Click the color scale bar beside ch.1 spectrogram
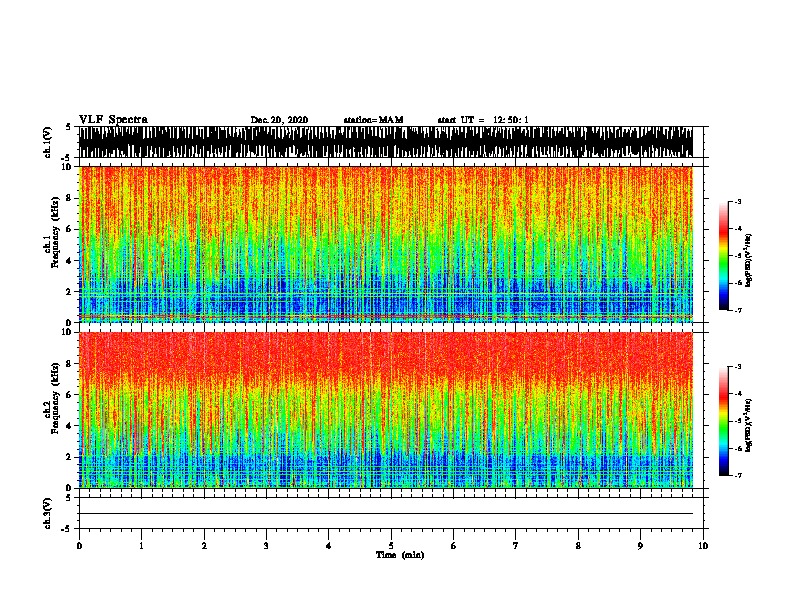This screenshot has height=612, width=792. [724, 256]
